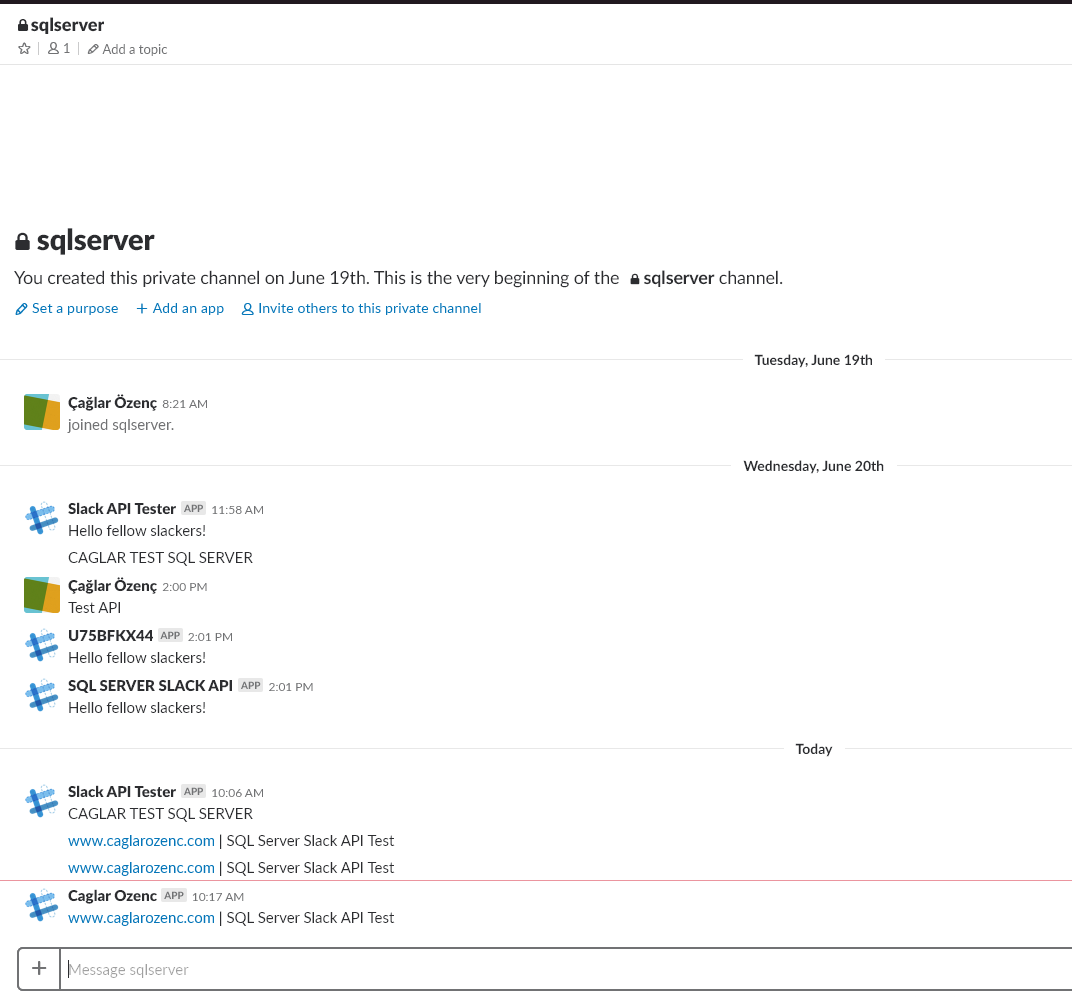Click Invite others to this private channel
Screen dimensions: 1072x997
362,308
